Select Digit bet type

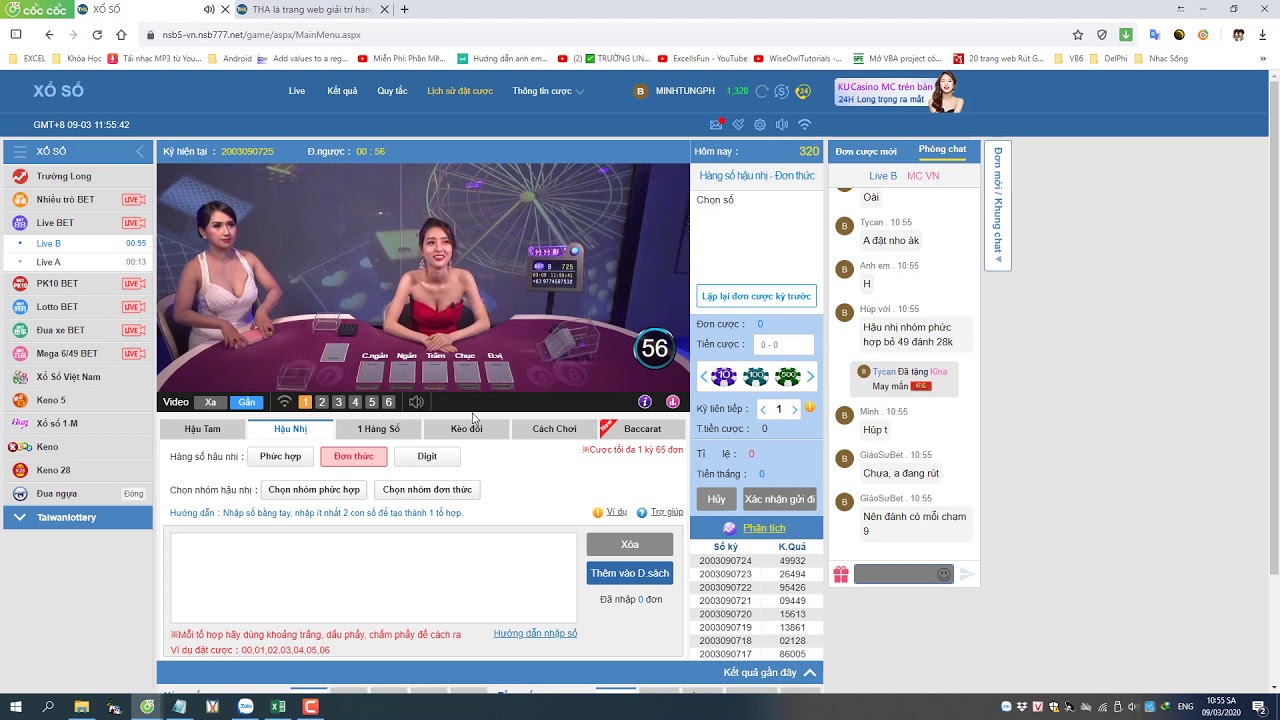click(x=427, y=456)
